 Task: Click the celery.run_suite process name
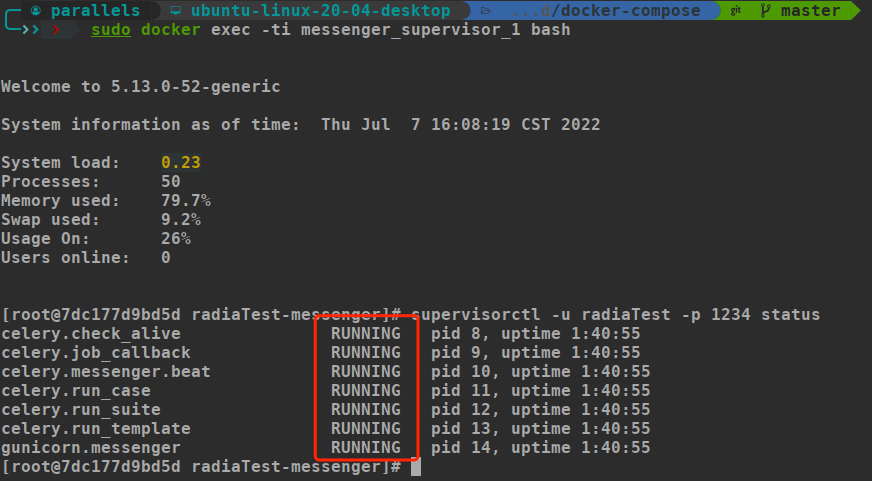coord(81,409)
